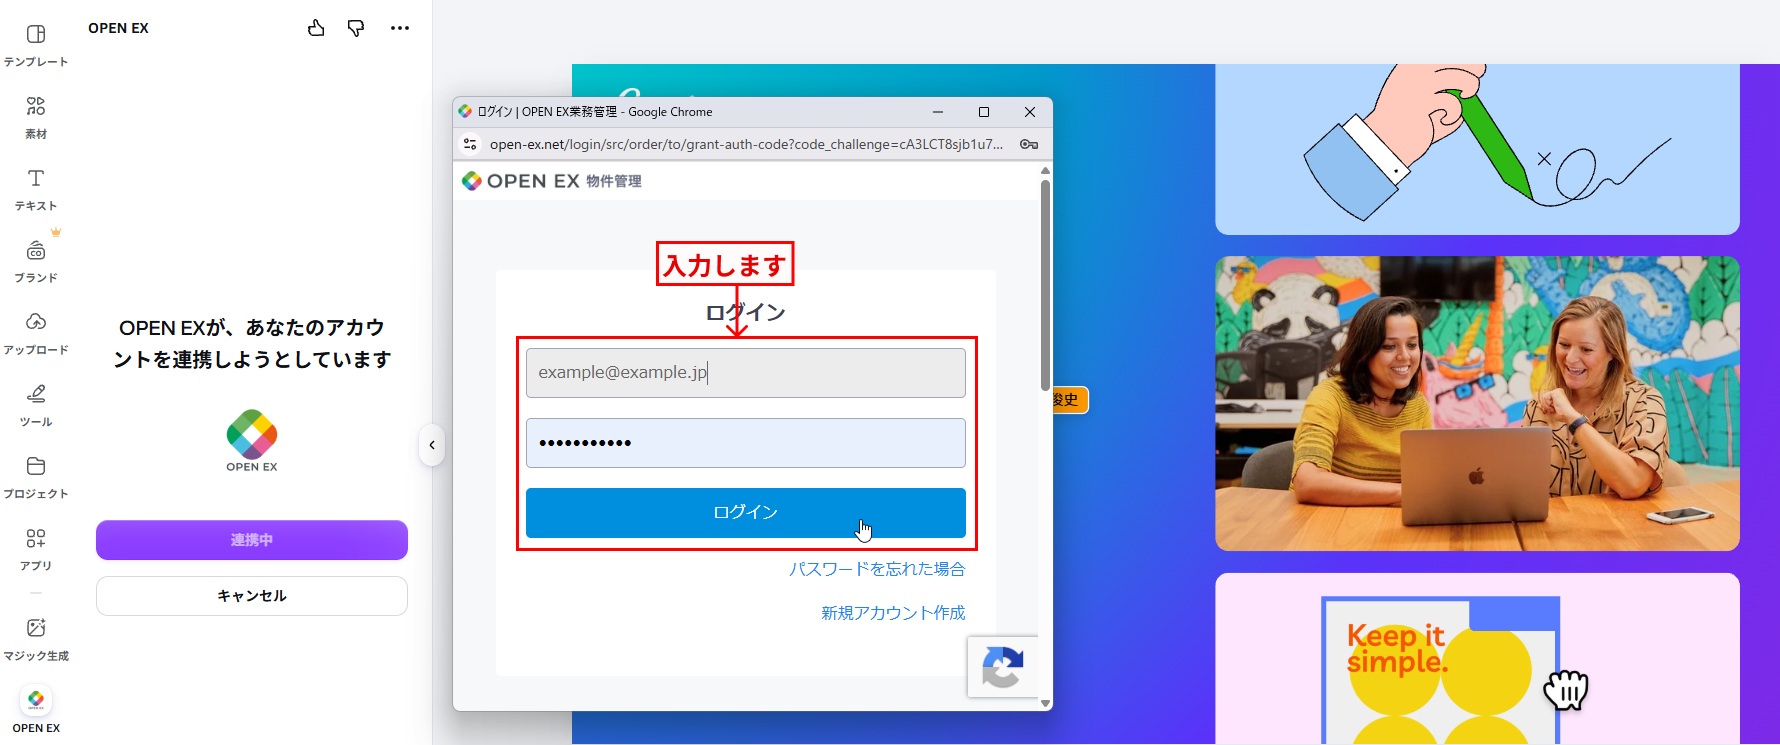Click the thumbs down icon
This screenshot has width=1780, height=745.
click(x=356, y=28)
